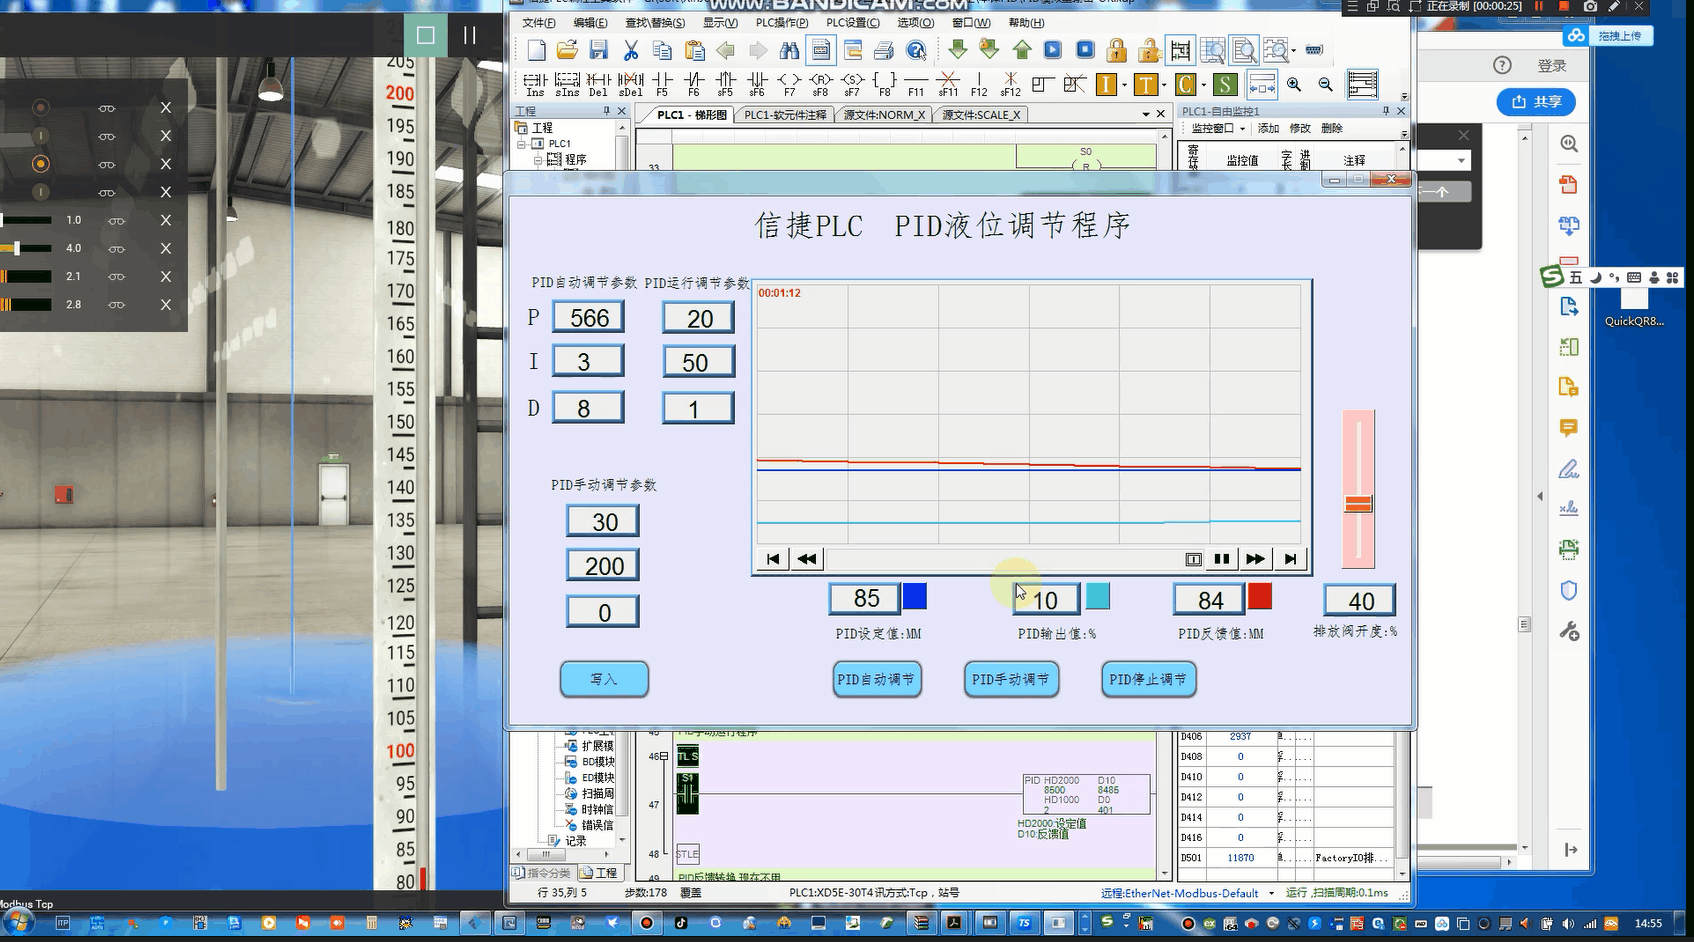
Task: Click the printer icon in toolbar
Action: (x=884, y=50)
